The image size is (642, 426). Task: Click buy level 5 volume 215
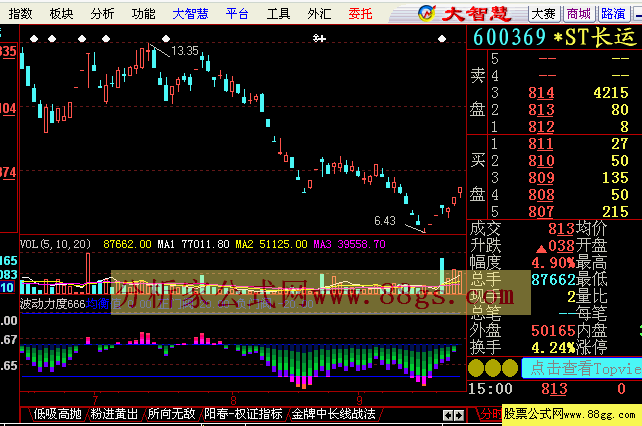(x=615, y=212)
